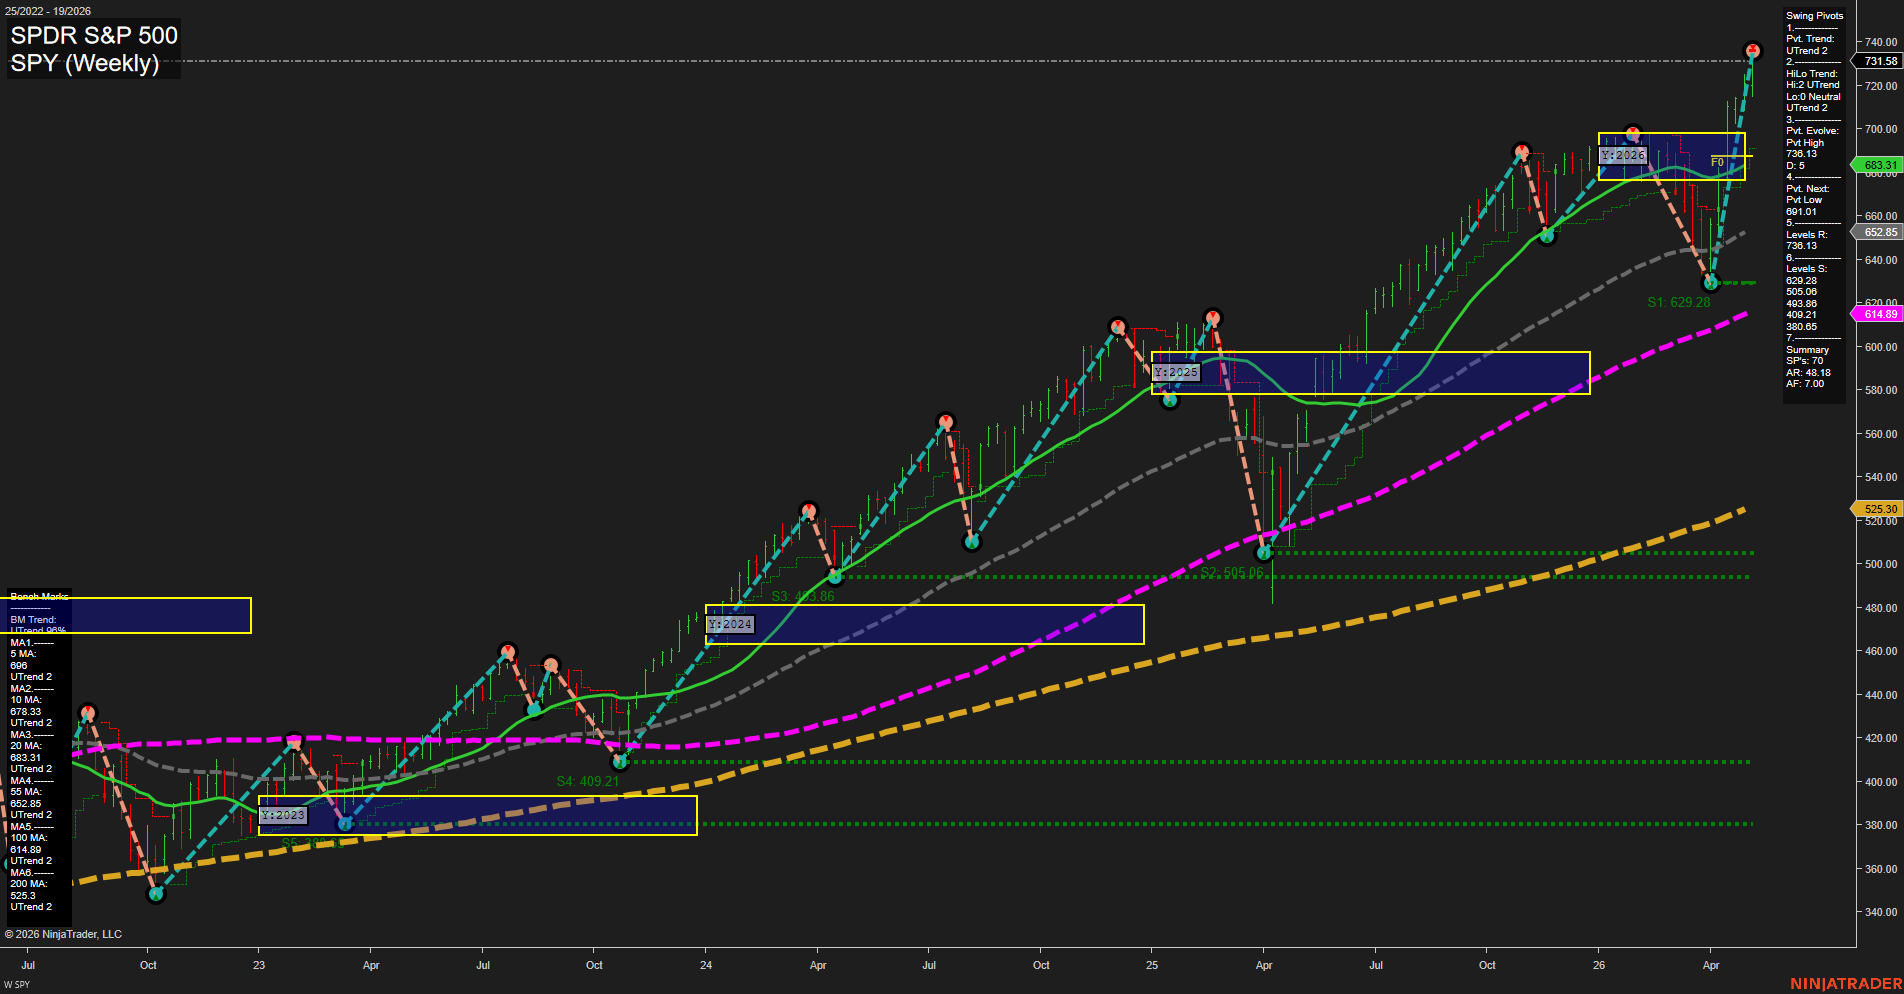The width and height of the screenshot is (1904, 994).
Task: Click the 100 MA: entry in Bench Marks
Action: (x=29, y=838)
